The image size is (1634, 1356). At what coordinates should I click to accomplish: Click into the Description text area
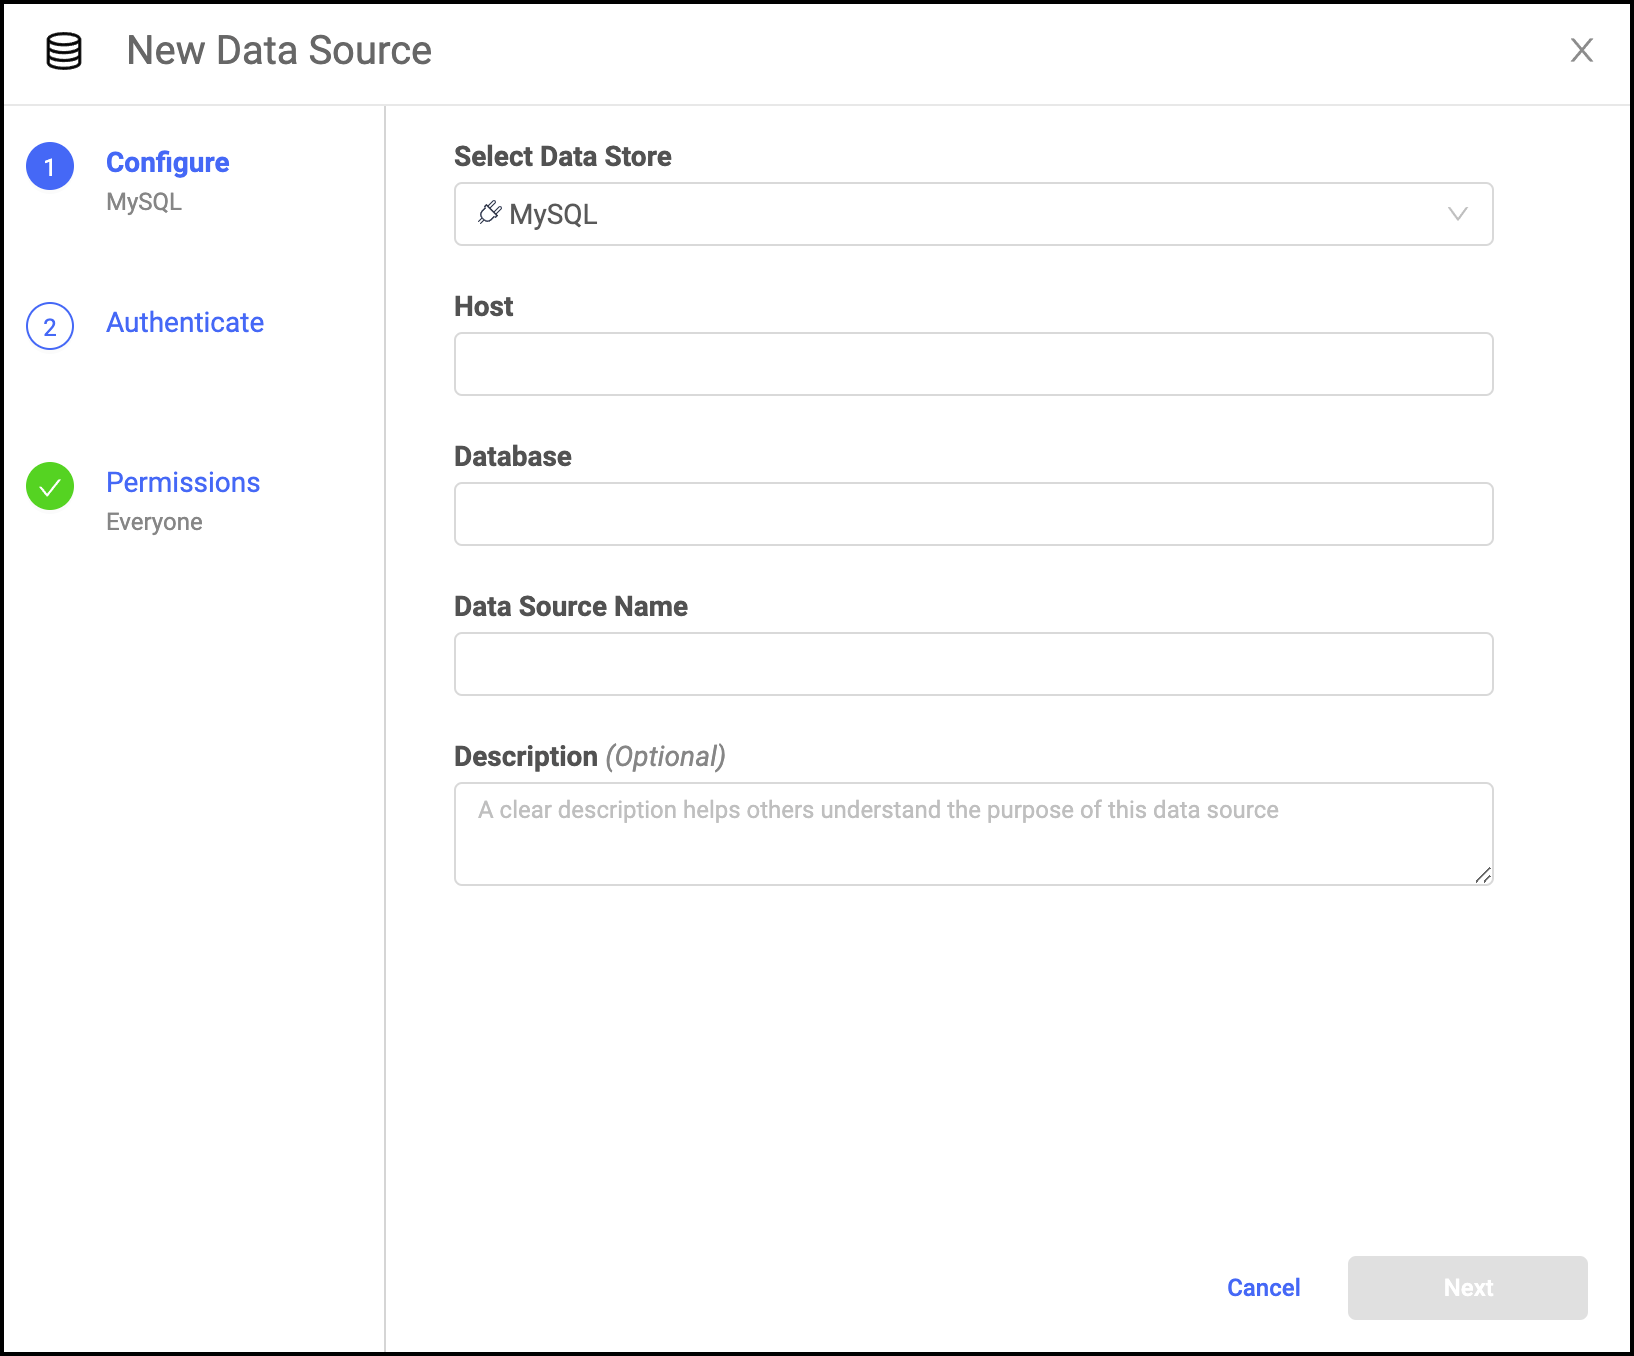pos(973,834)
